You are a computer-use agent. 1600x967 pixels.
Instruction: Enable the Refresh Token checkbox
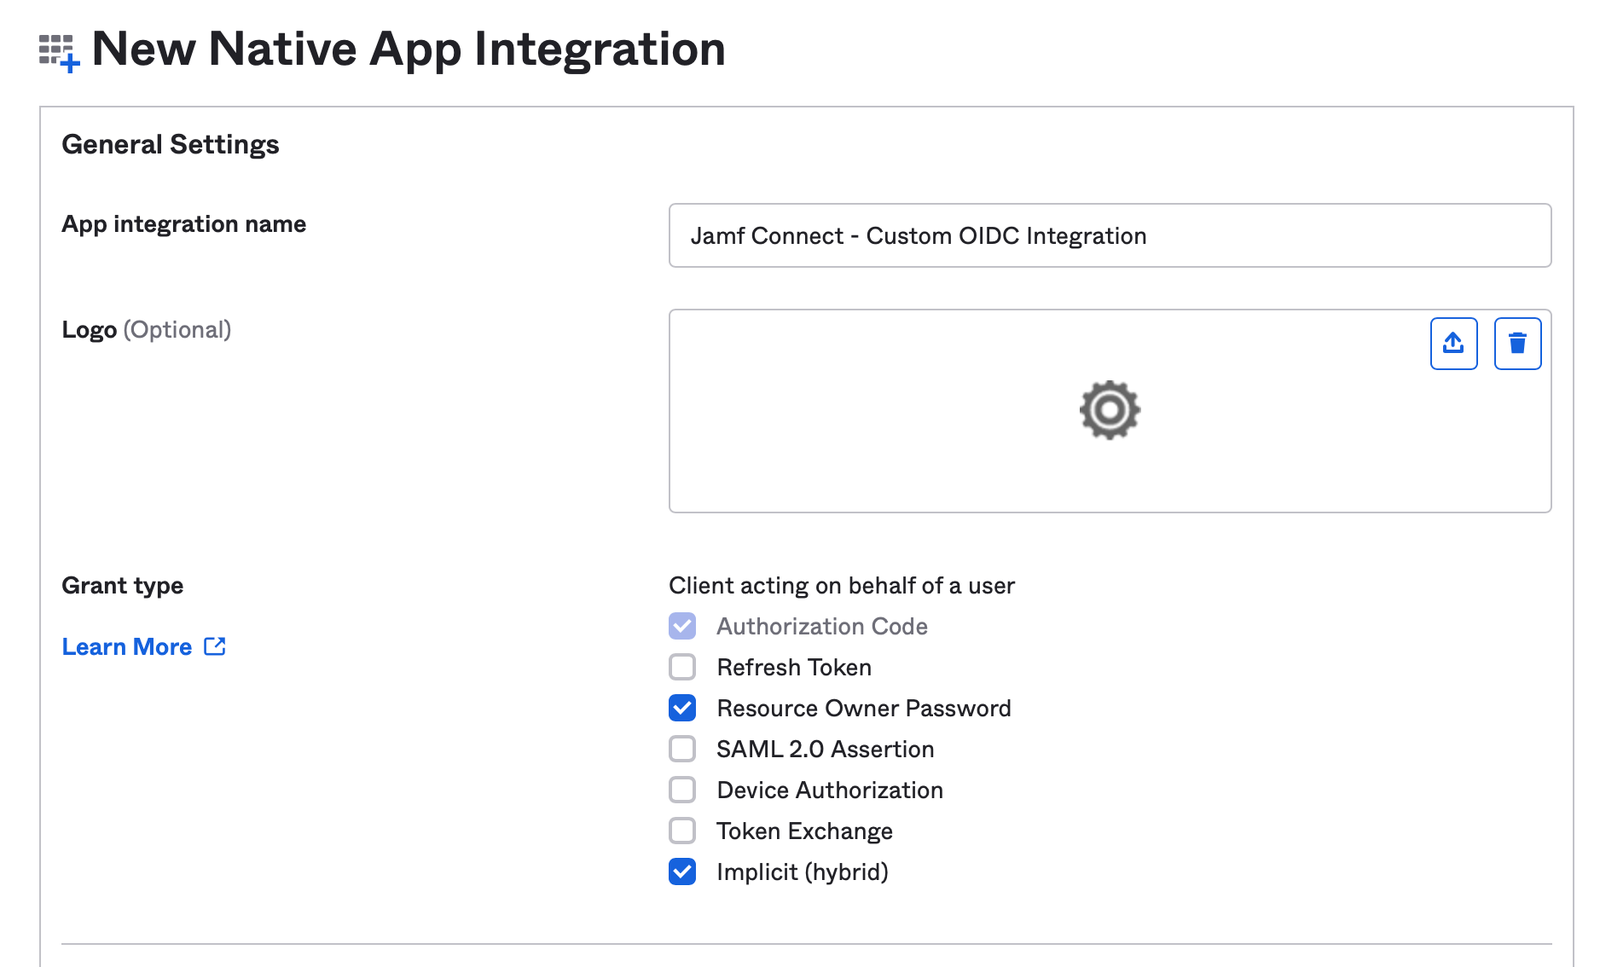point(682,667)
